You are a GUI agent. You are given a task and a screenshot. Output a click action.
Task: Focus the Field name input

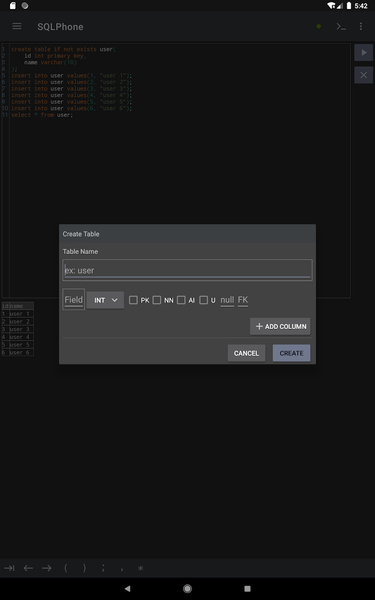pyautogui.click(x=73, y=300)
